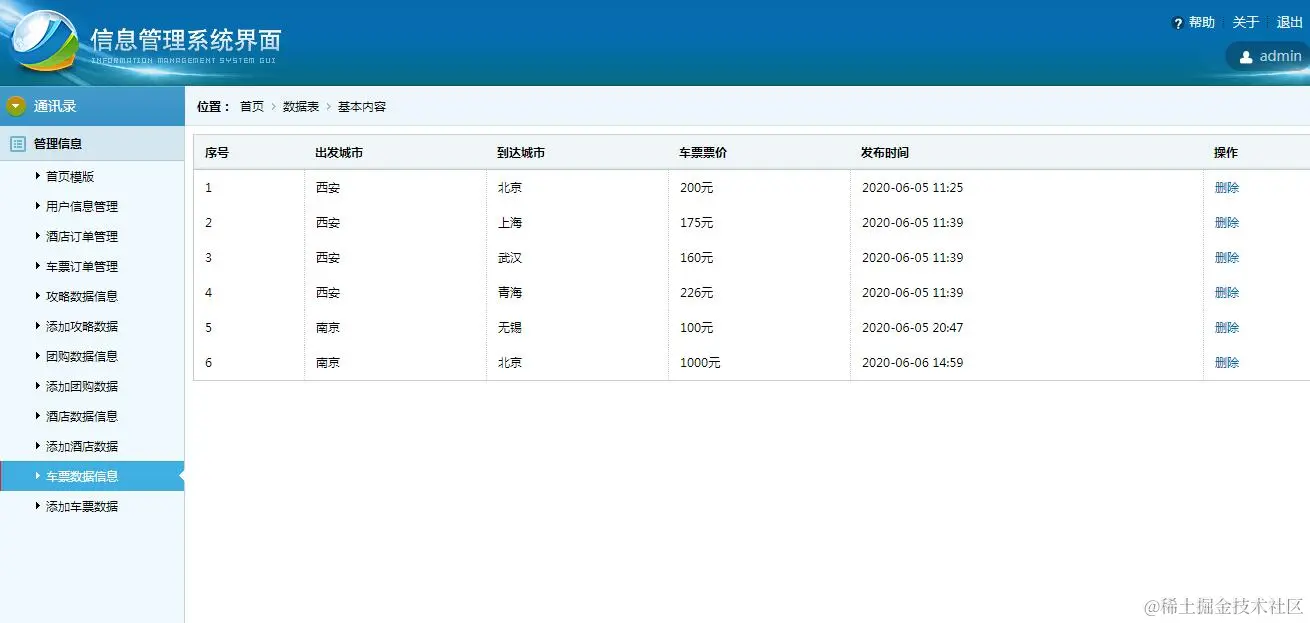Image resolution: width=1310 pixels, height=623 pixels.
Task: Click the 出发城市 column header
Action: 339,153
